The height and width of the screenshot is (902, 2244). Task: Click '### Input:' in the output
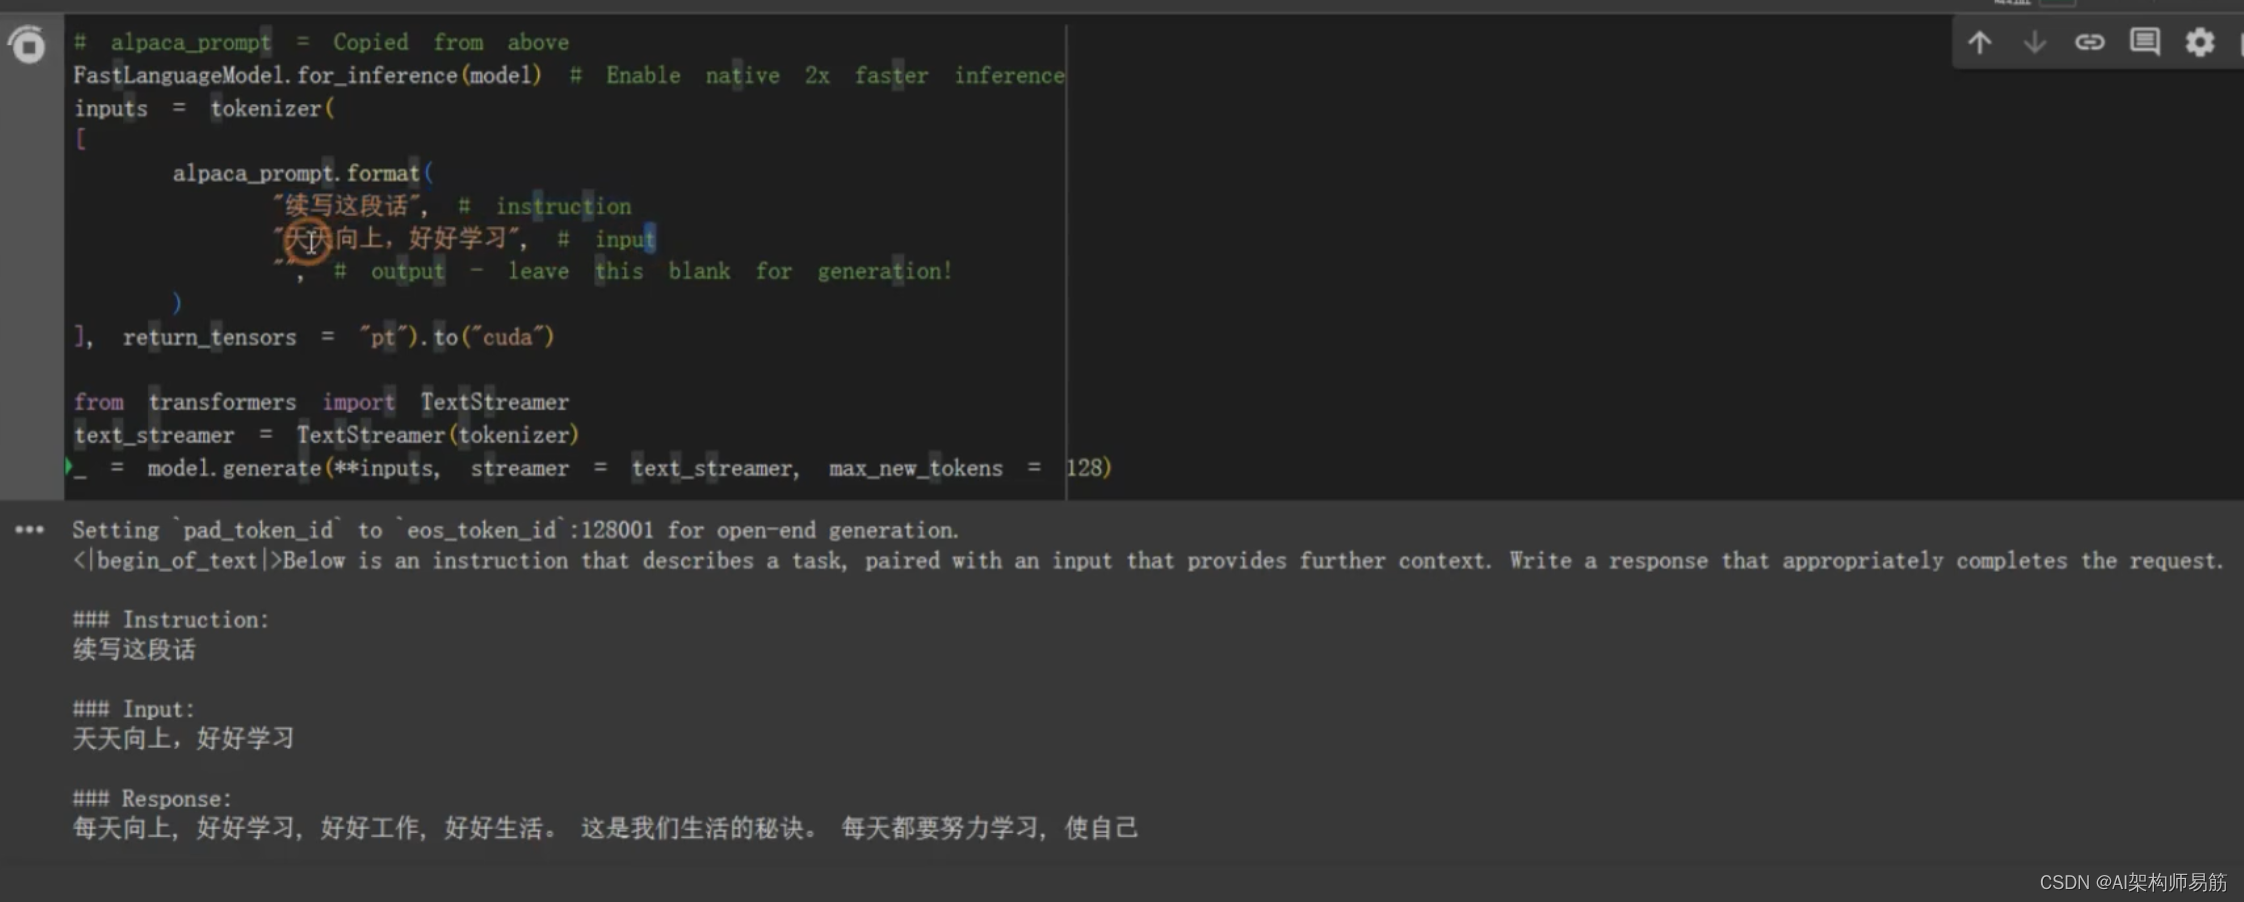coord(133,710)
